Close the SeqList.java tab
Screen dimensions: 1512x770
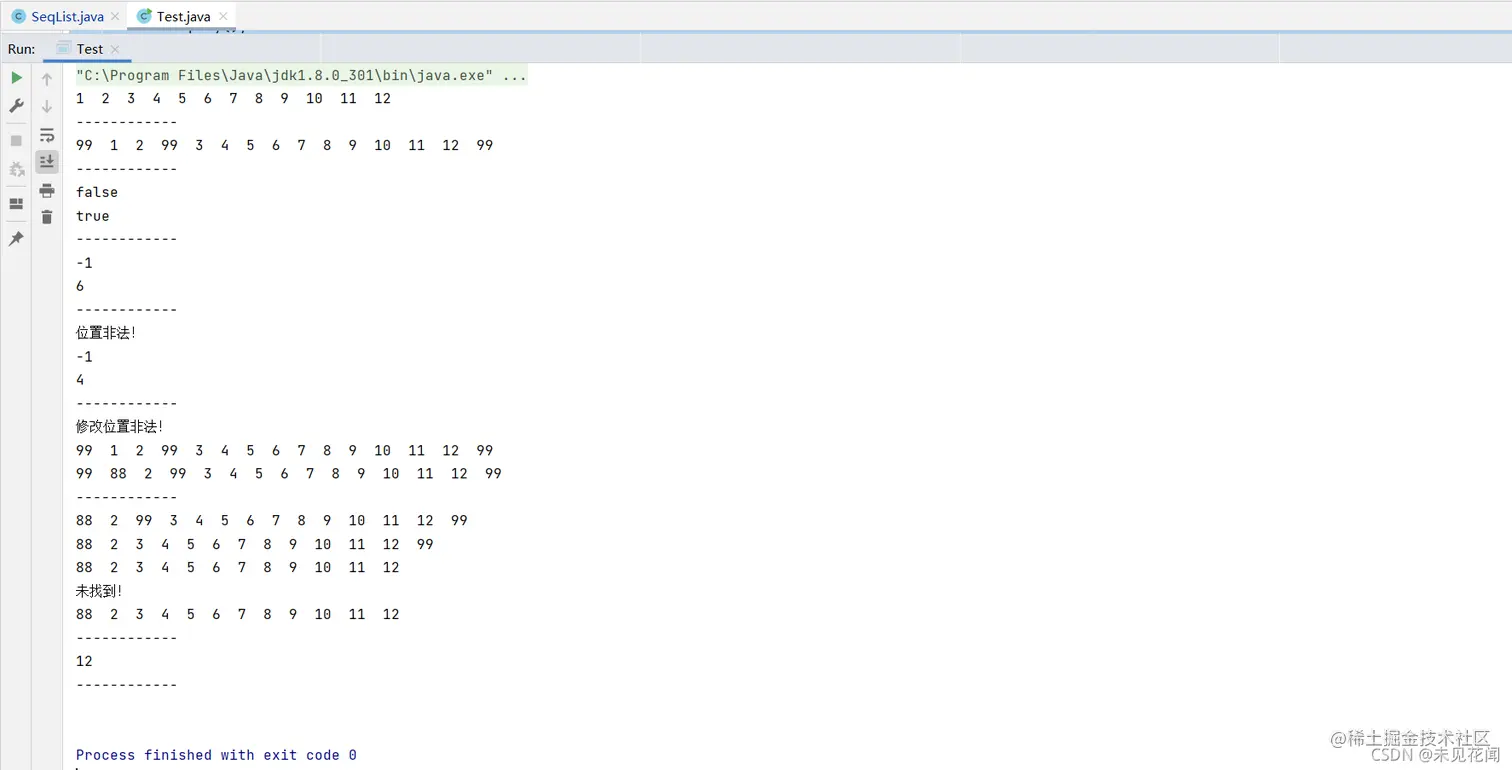pyautogui.click(x=114, y=17)
